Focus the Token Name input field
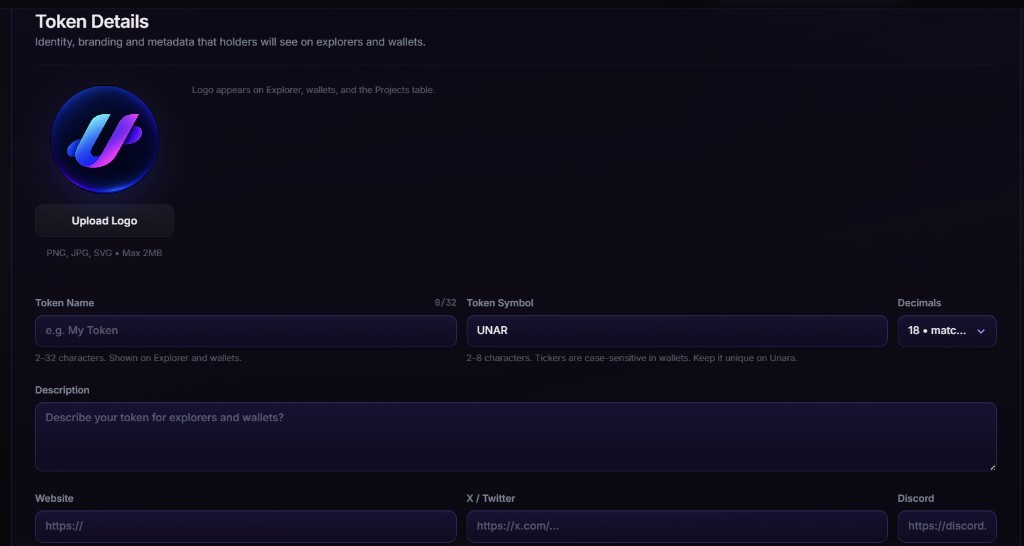Image resolution: width=1024 pixels, height=546 pixels. (246, 331)
